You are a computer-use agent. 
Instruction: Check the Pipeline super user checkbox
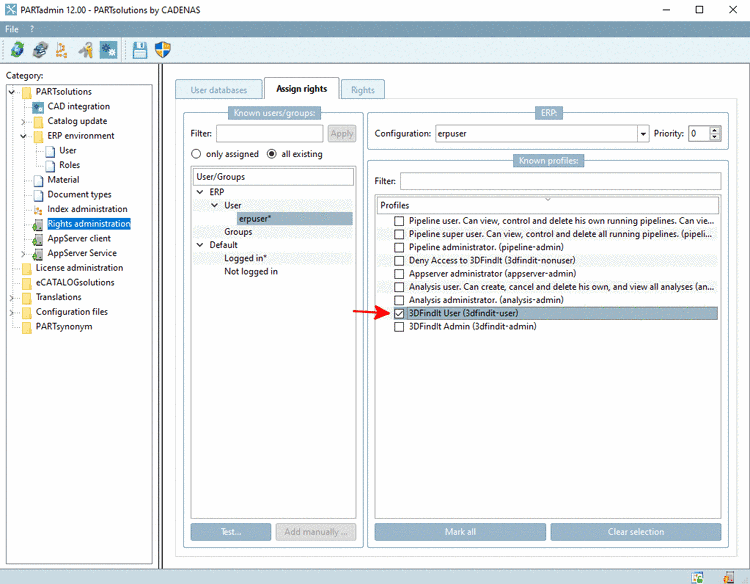pos(399,234)
